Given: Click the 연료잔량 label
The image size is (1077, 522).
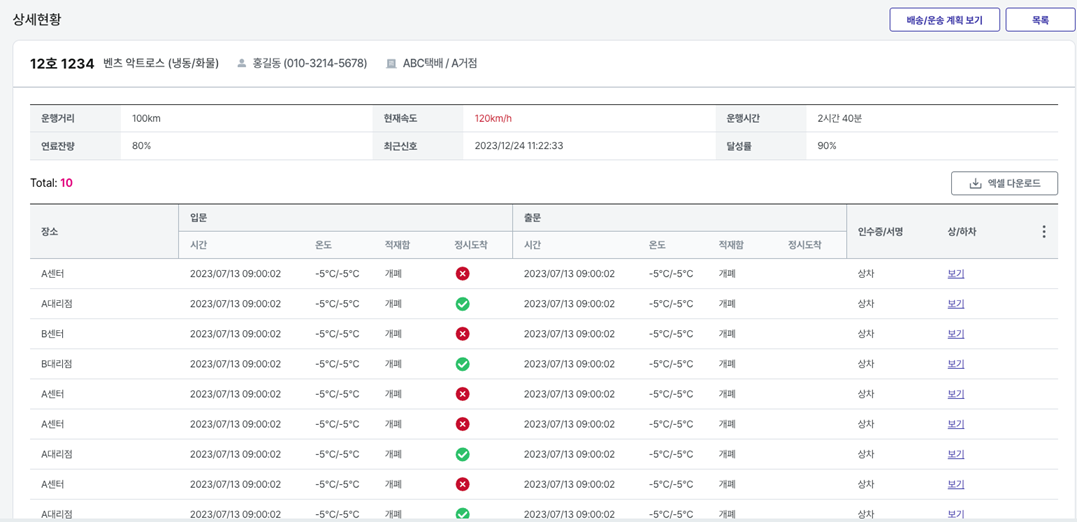Looking at the screenshot, I should pos(58,146).
